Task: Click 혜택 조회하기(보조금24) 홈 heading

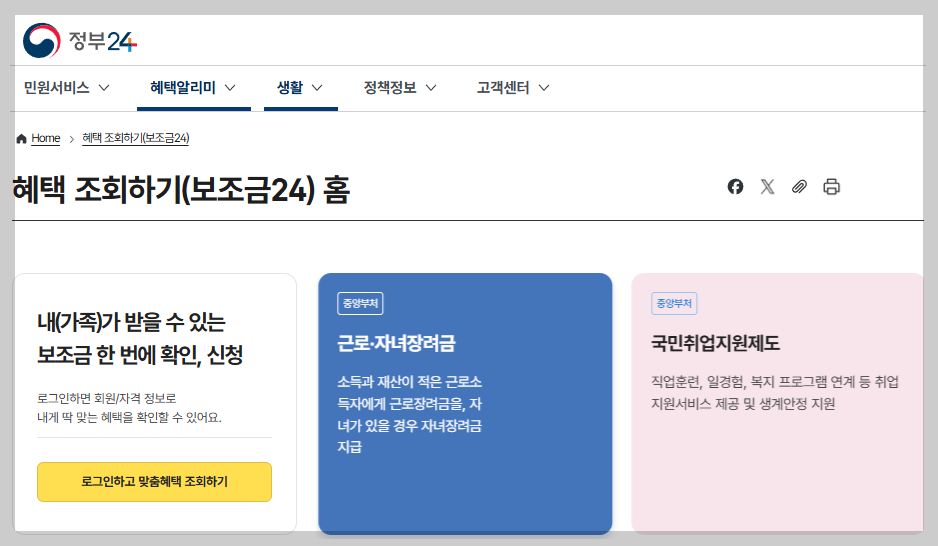Action: (181, 190)
